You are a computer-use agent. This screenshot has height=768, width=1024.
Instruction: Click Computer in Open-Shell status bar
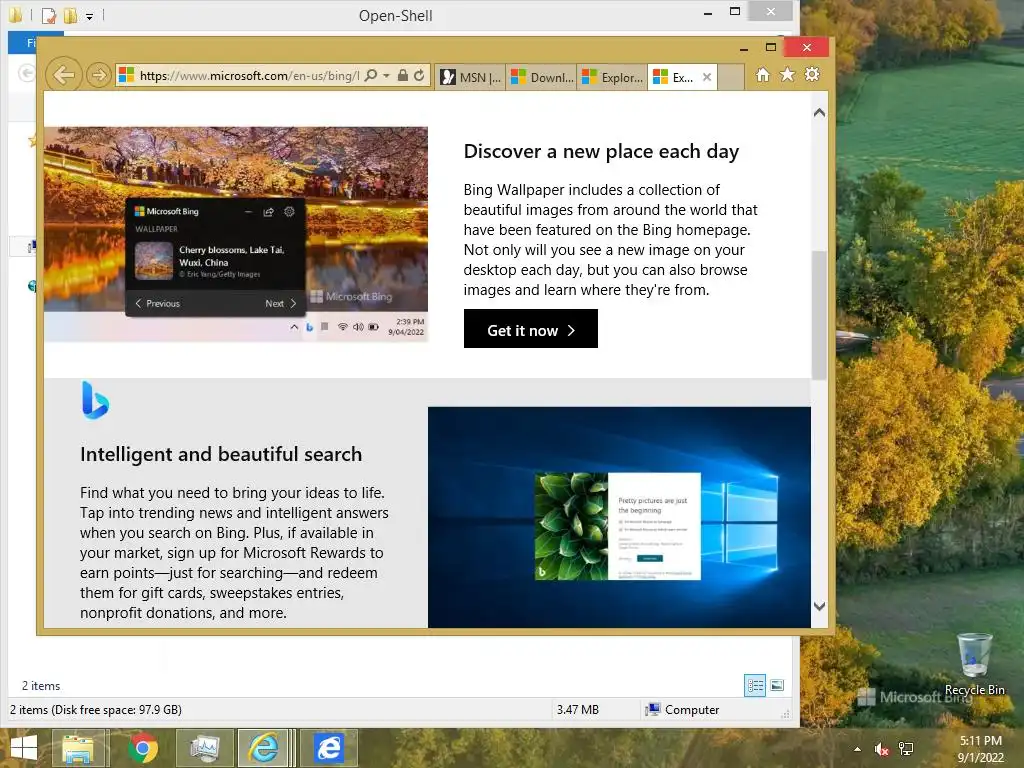coord(681,709)
